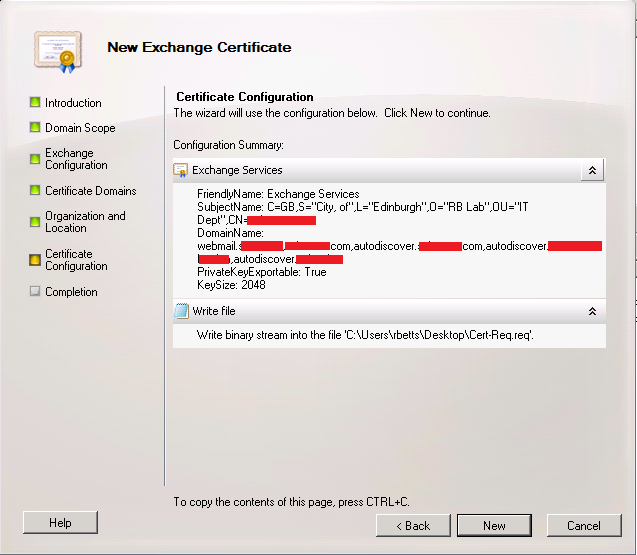
Task: Click New to create the certificate request
Action: (x=494, y=526)
